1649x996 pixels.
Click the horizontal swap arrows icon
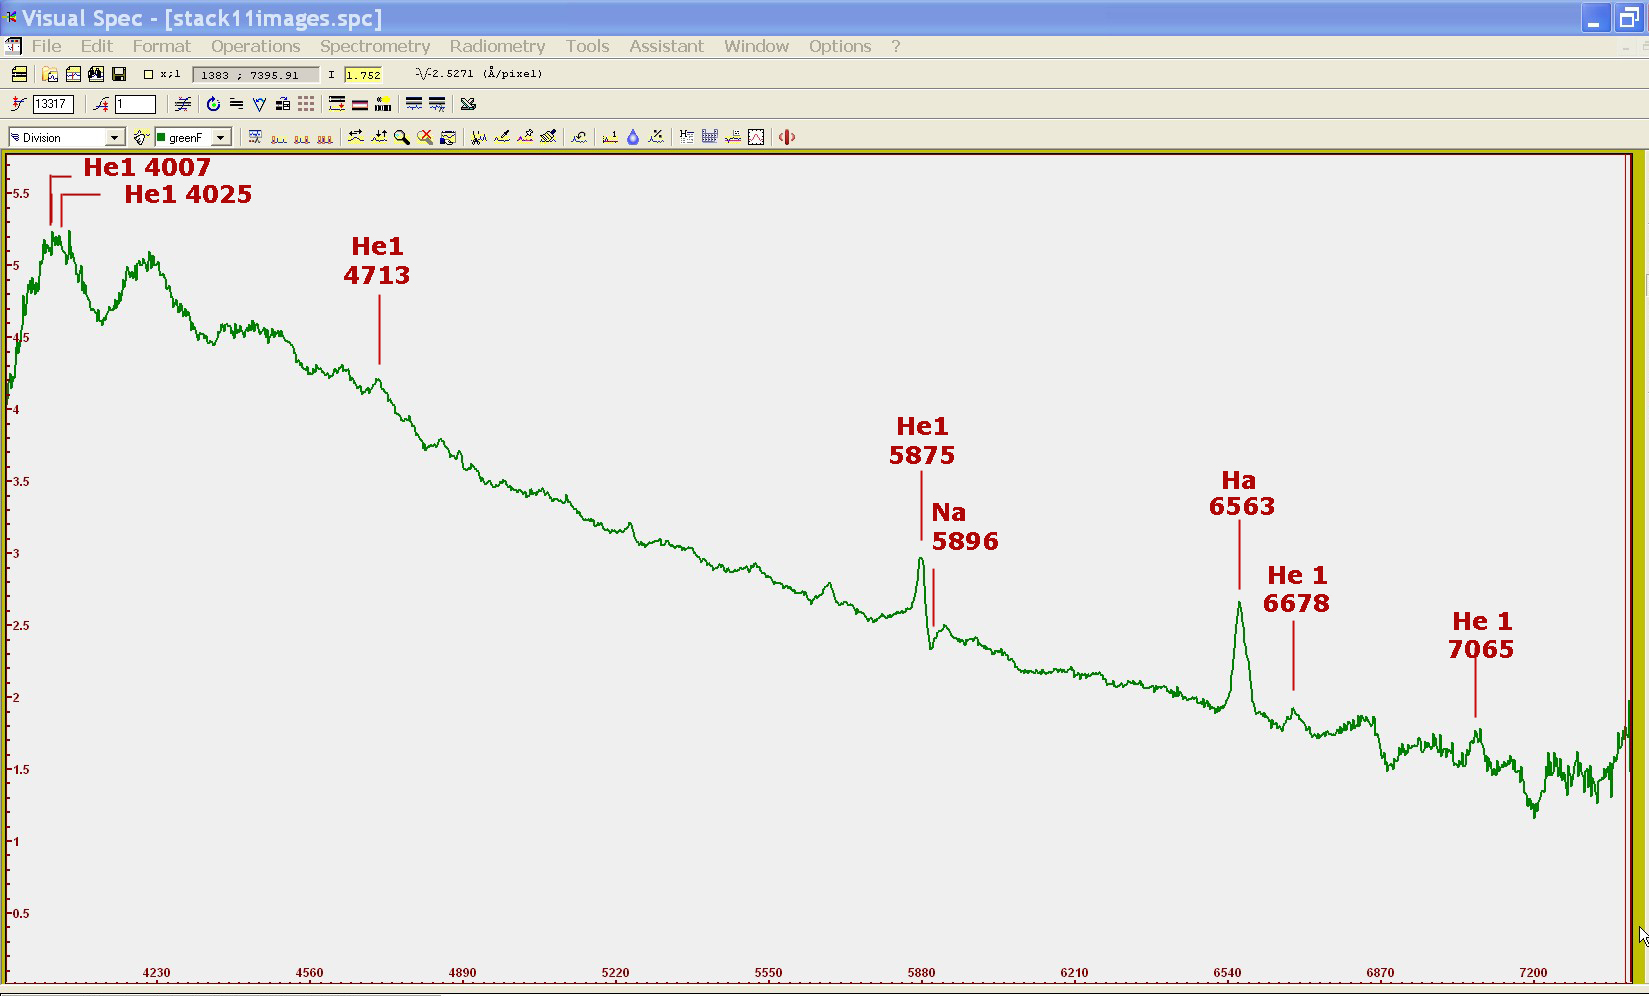click(356, 137)
